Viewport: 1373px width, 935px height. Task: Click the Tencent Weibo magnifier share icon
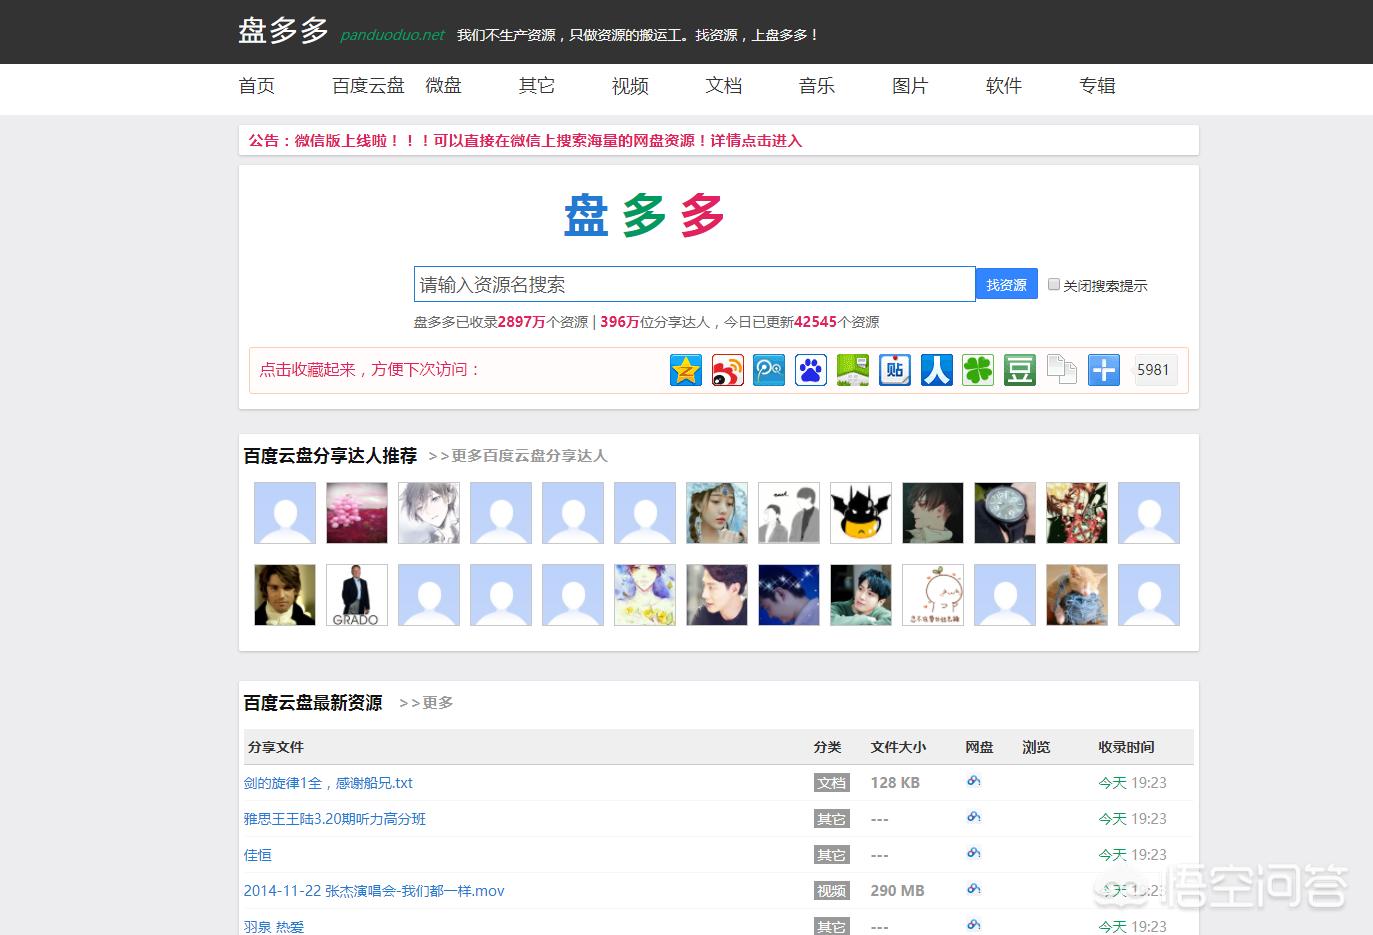pyautogui.click(x=768, y=370)
